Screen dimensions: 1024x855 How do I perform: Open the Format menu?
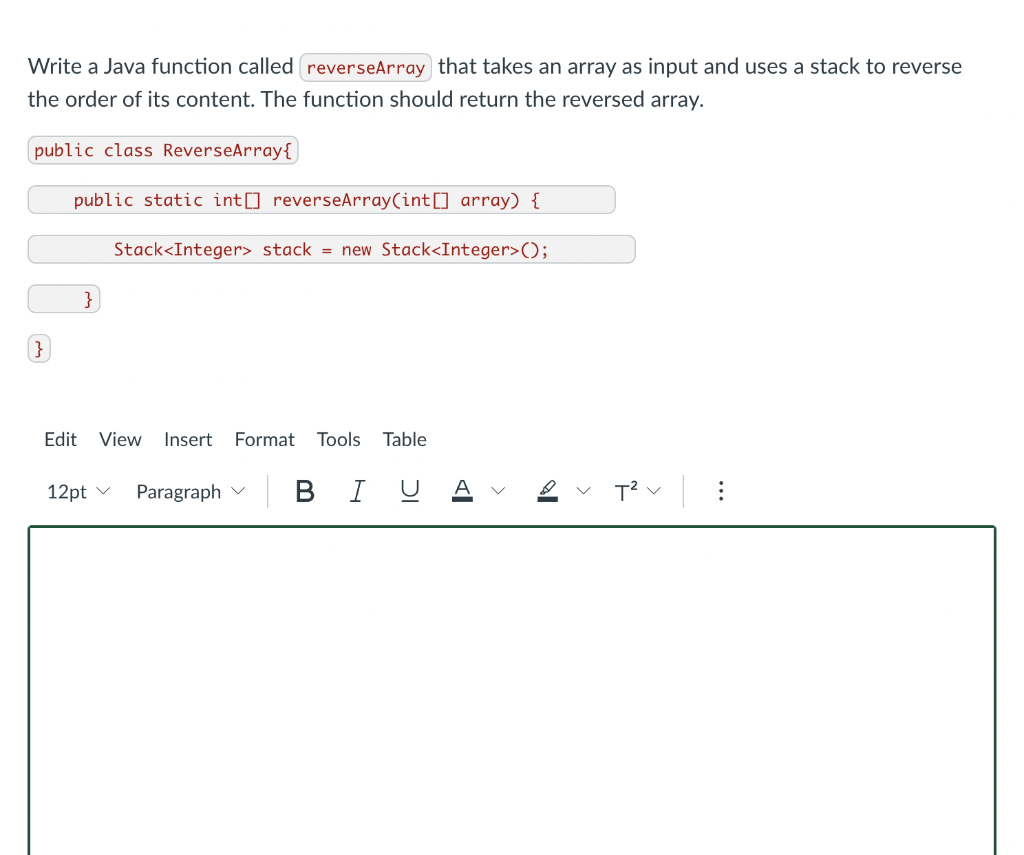click(264, 439)
